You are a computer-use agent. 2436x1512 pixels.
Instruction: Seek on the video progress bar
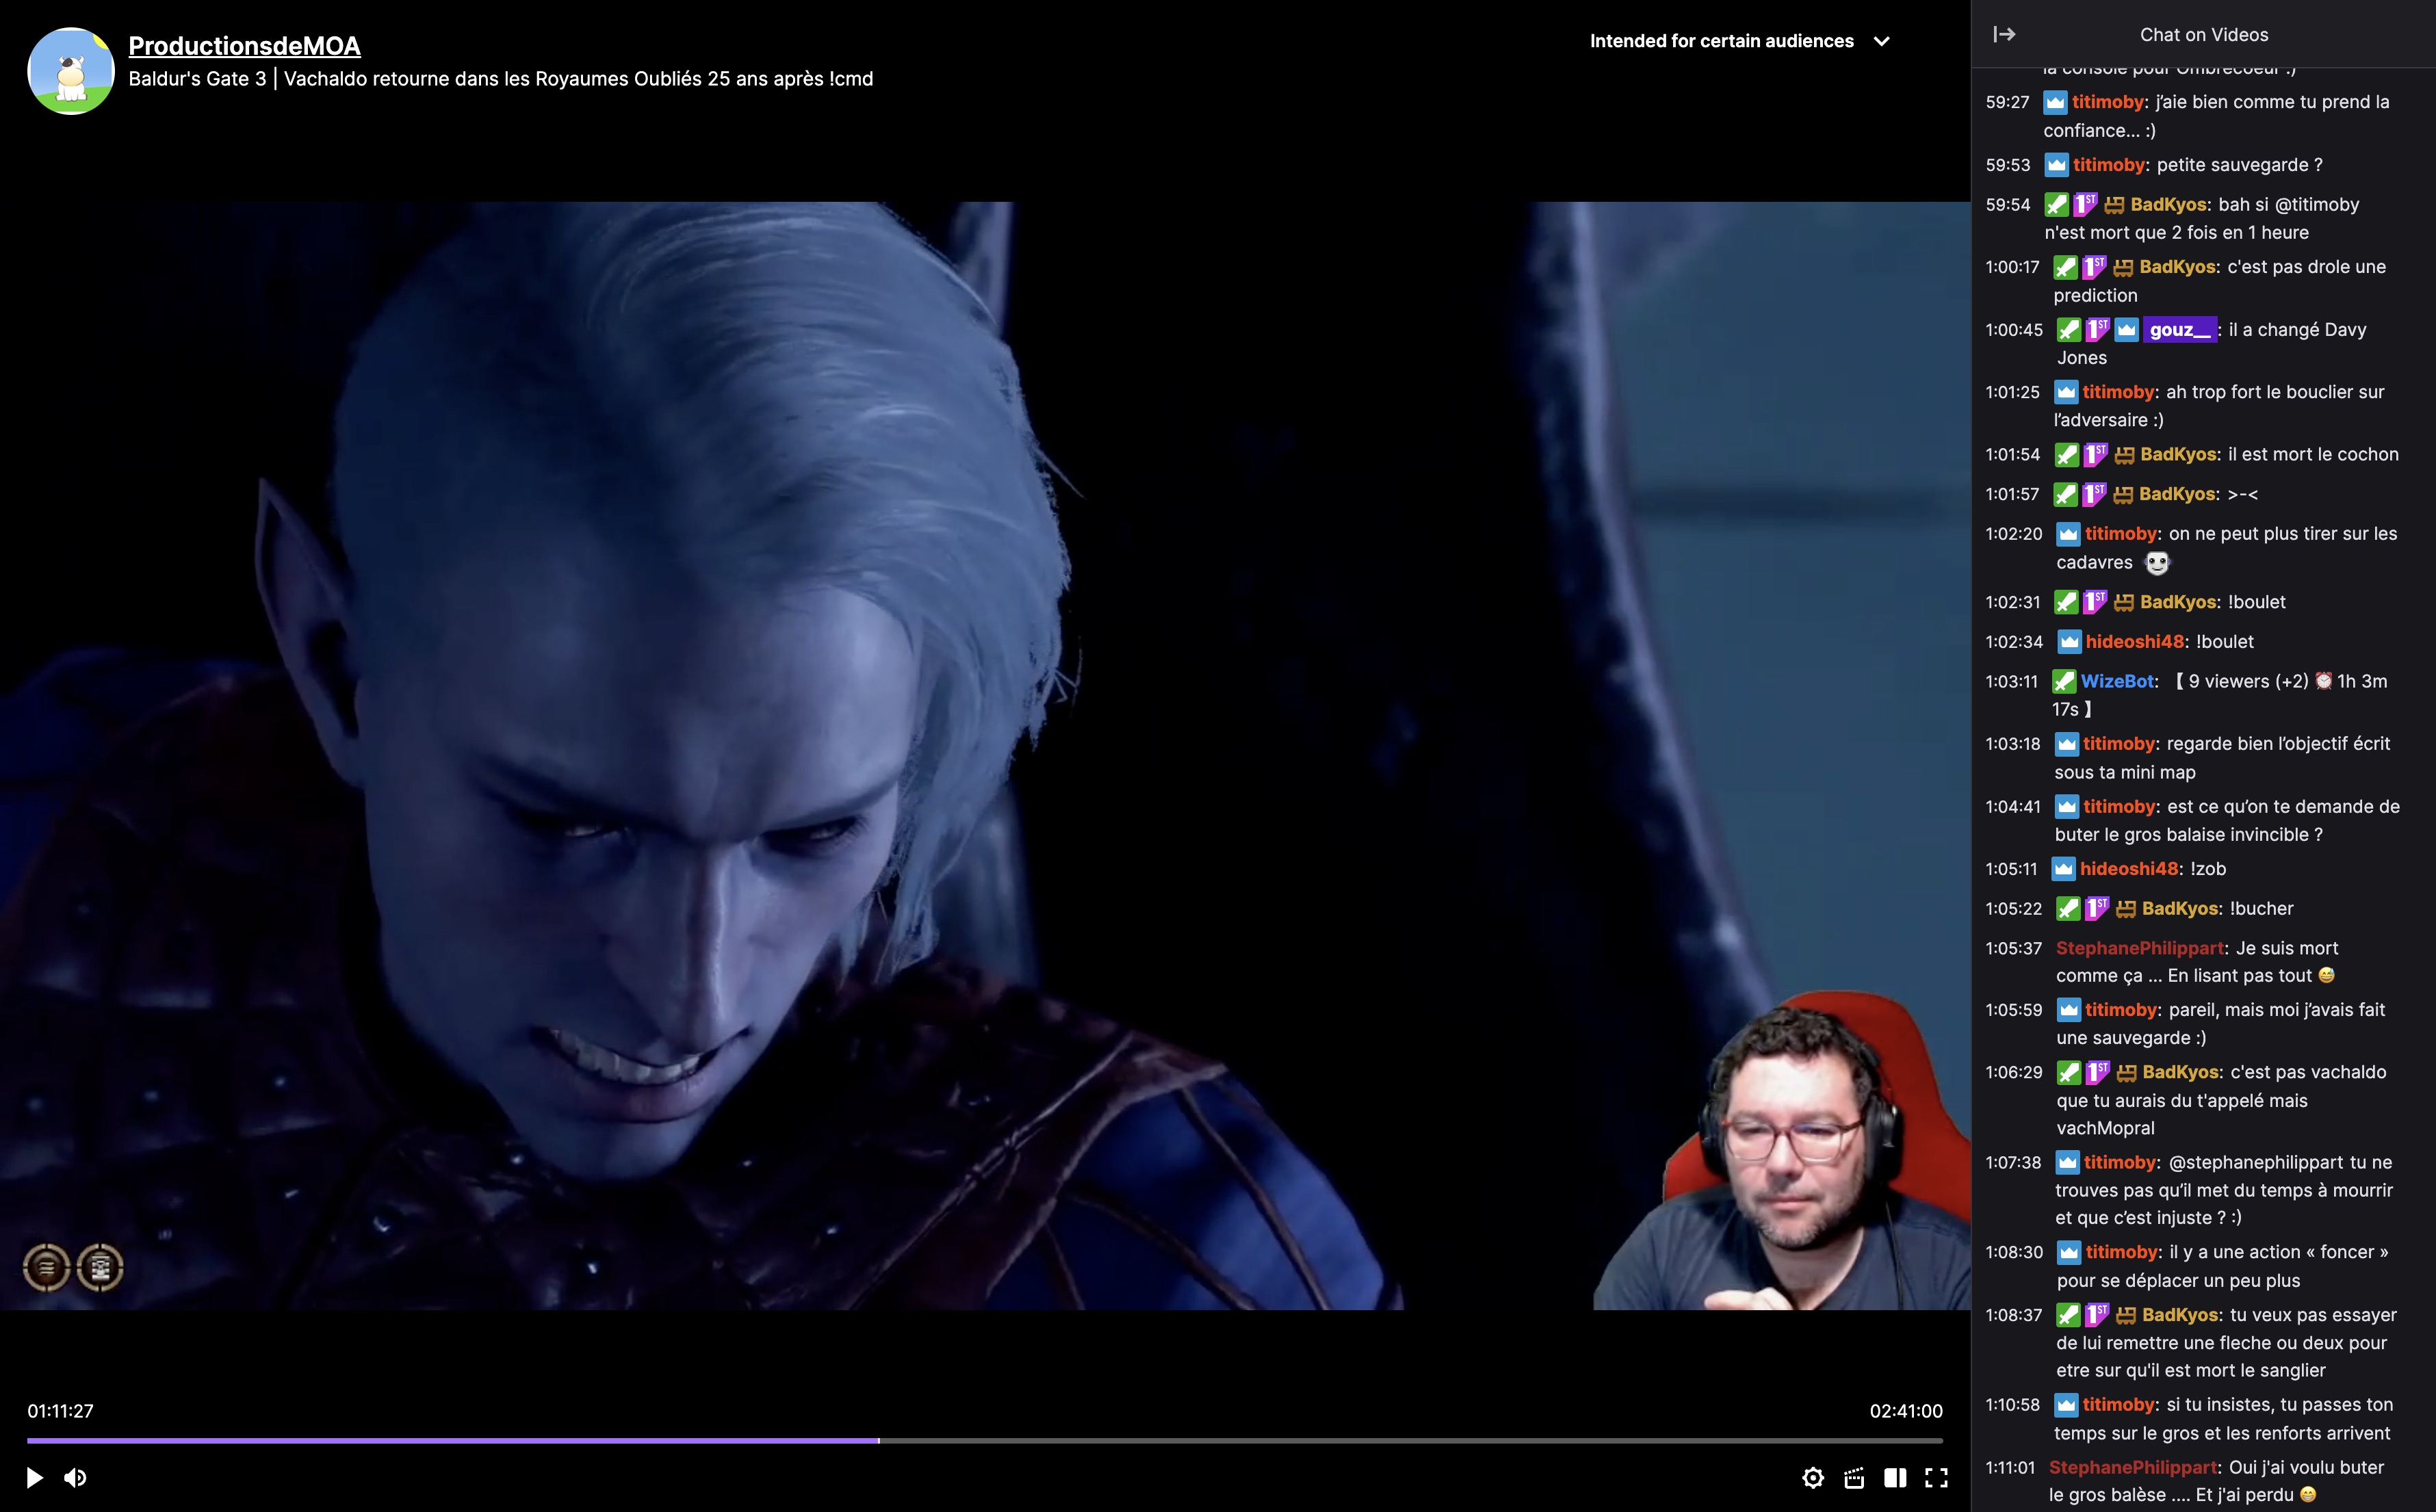[x=984, y=1440]
